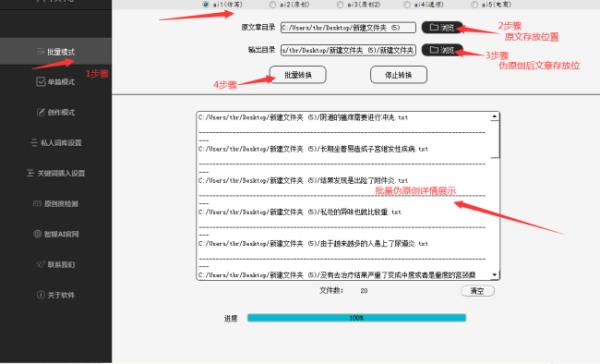Viewport: 600px width, 364px height.
Task: Click the 输出目录 path field
Action: point(348,50)
